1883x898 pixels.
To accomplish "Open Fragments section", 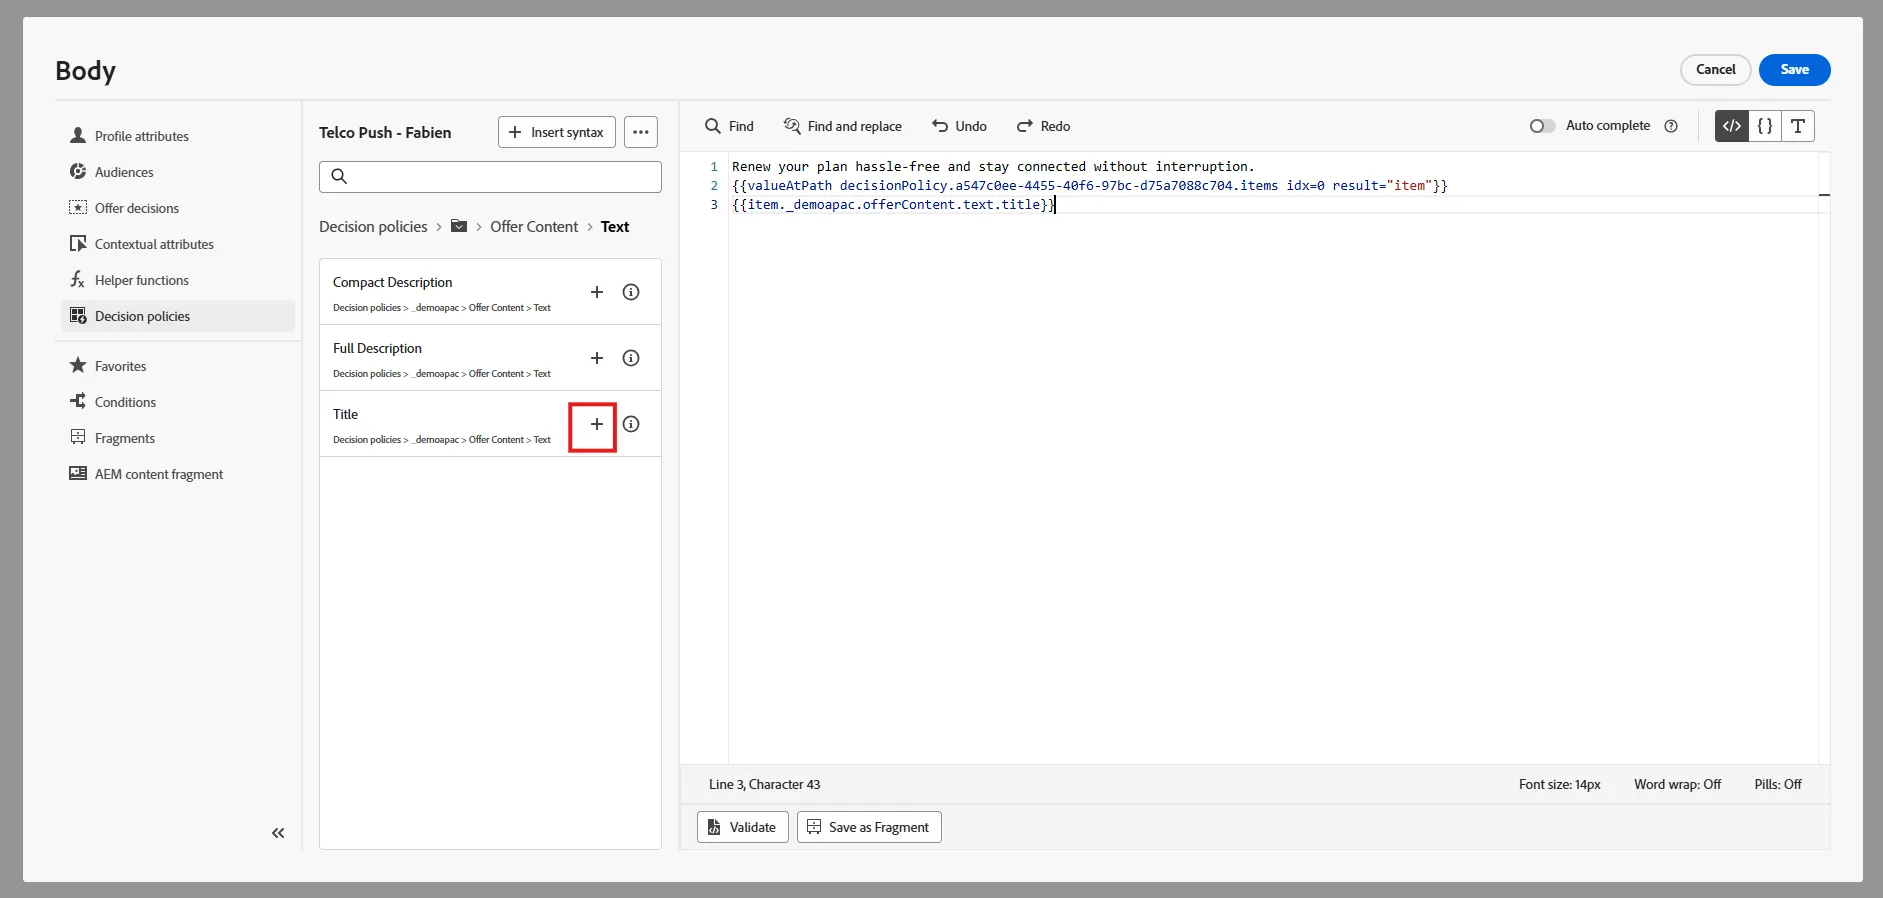I will pyautogui.click(x=178, y=438).
